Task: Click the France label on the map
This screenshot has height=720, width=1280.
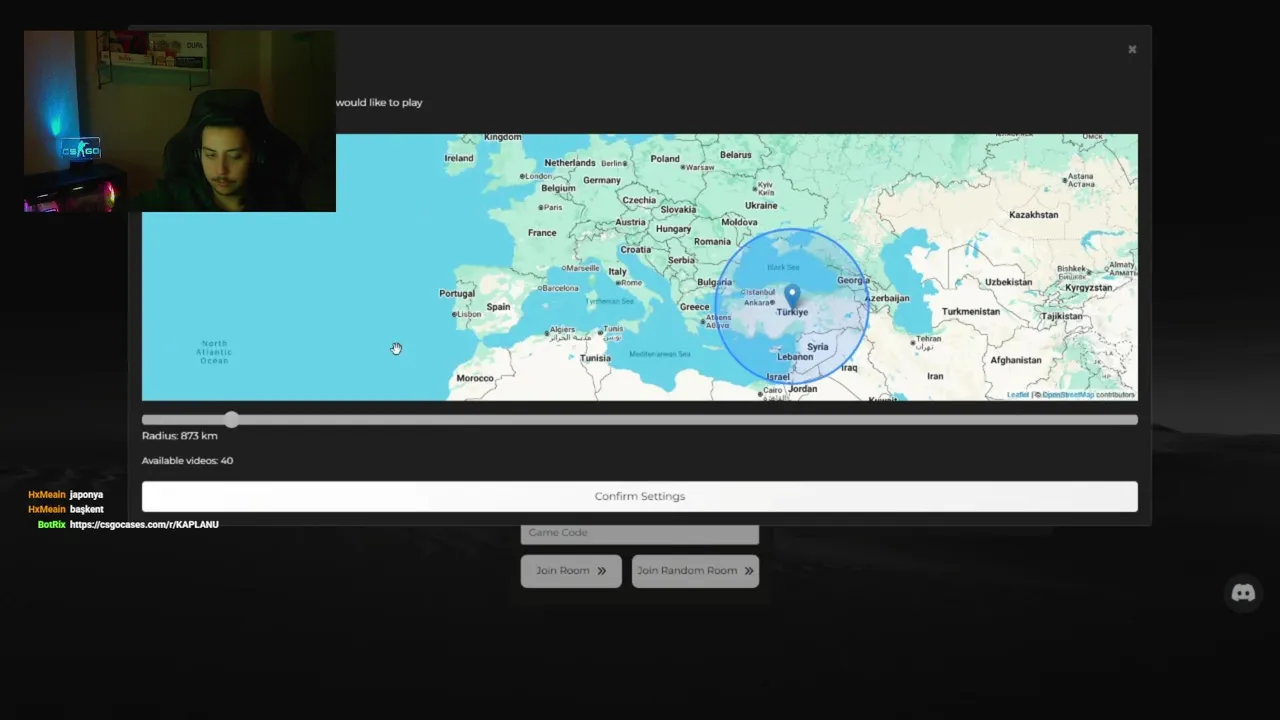Action: pos(542,233)
